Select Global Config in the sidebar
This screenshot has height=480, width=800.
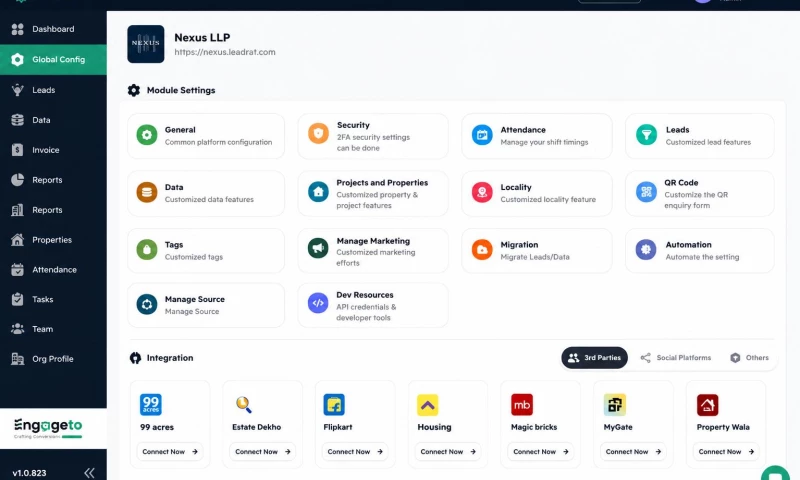click(x=53, y=59)
